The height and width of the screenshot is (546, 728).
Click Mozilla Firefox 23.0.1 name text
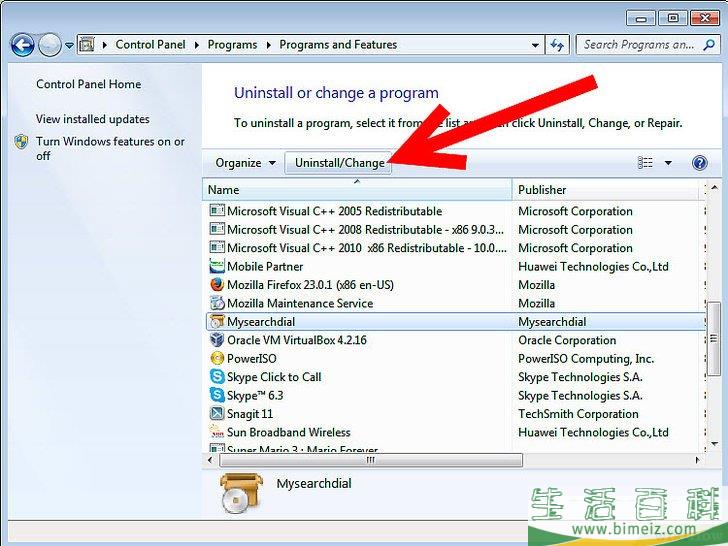click(x=310, y=285)
